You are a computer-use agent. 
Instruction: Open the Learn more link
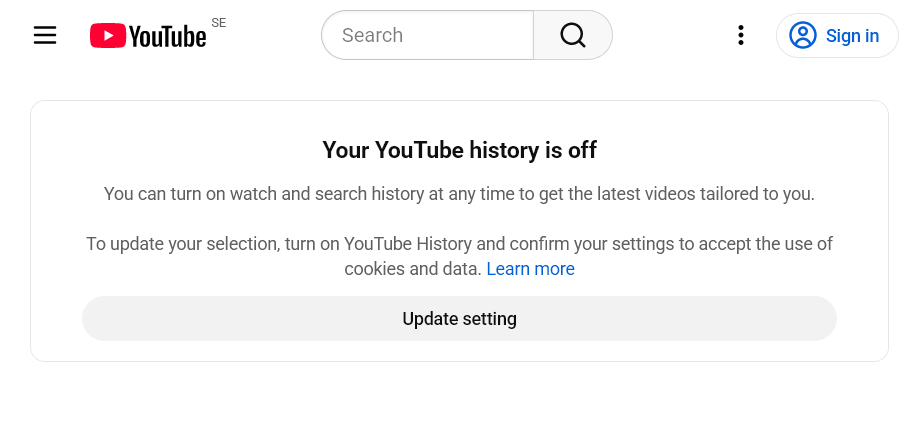pos(530,269)
